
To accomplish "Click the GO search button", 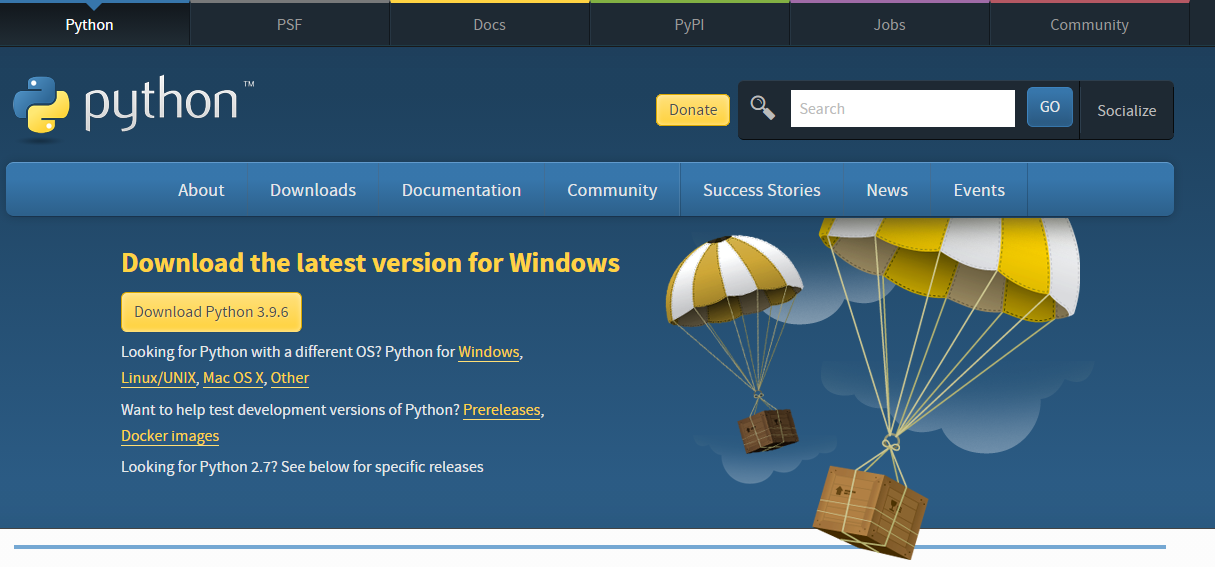I will [x=1050, y=107].
